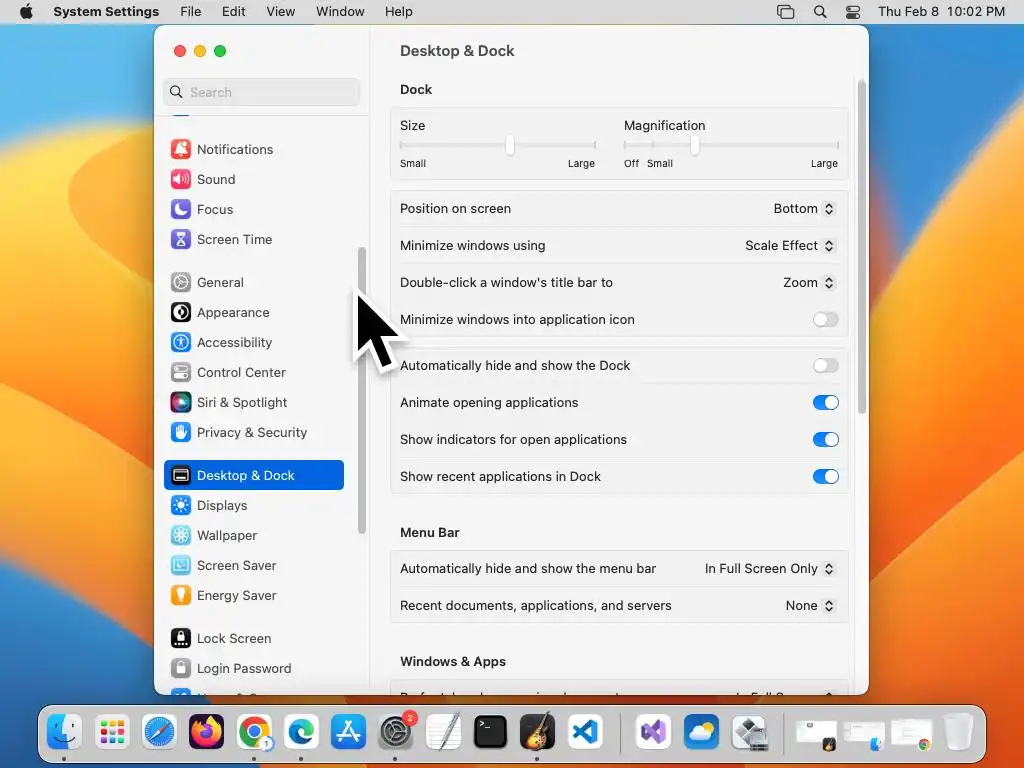Enable Minimize windows into application icon
This screenshot has height=768, width=1024.
coord(825,319)
